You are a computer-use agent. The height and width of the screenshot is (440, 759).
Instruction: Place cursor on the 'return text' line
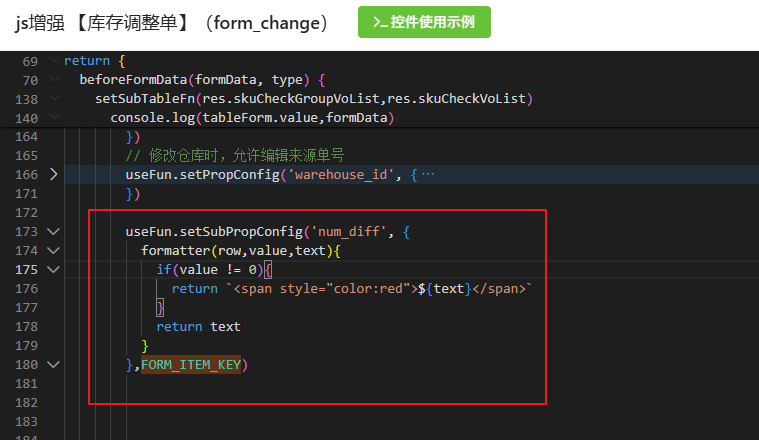[198, 327]
